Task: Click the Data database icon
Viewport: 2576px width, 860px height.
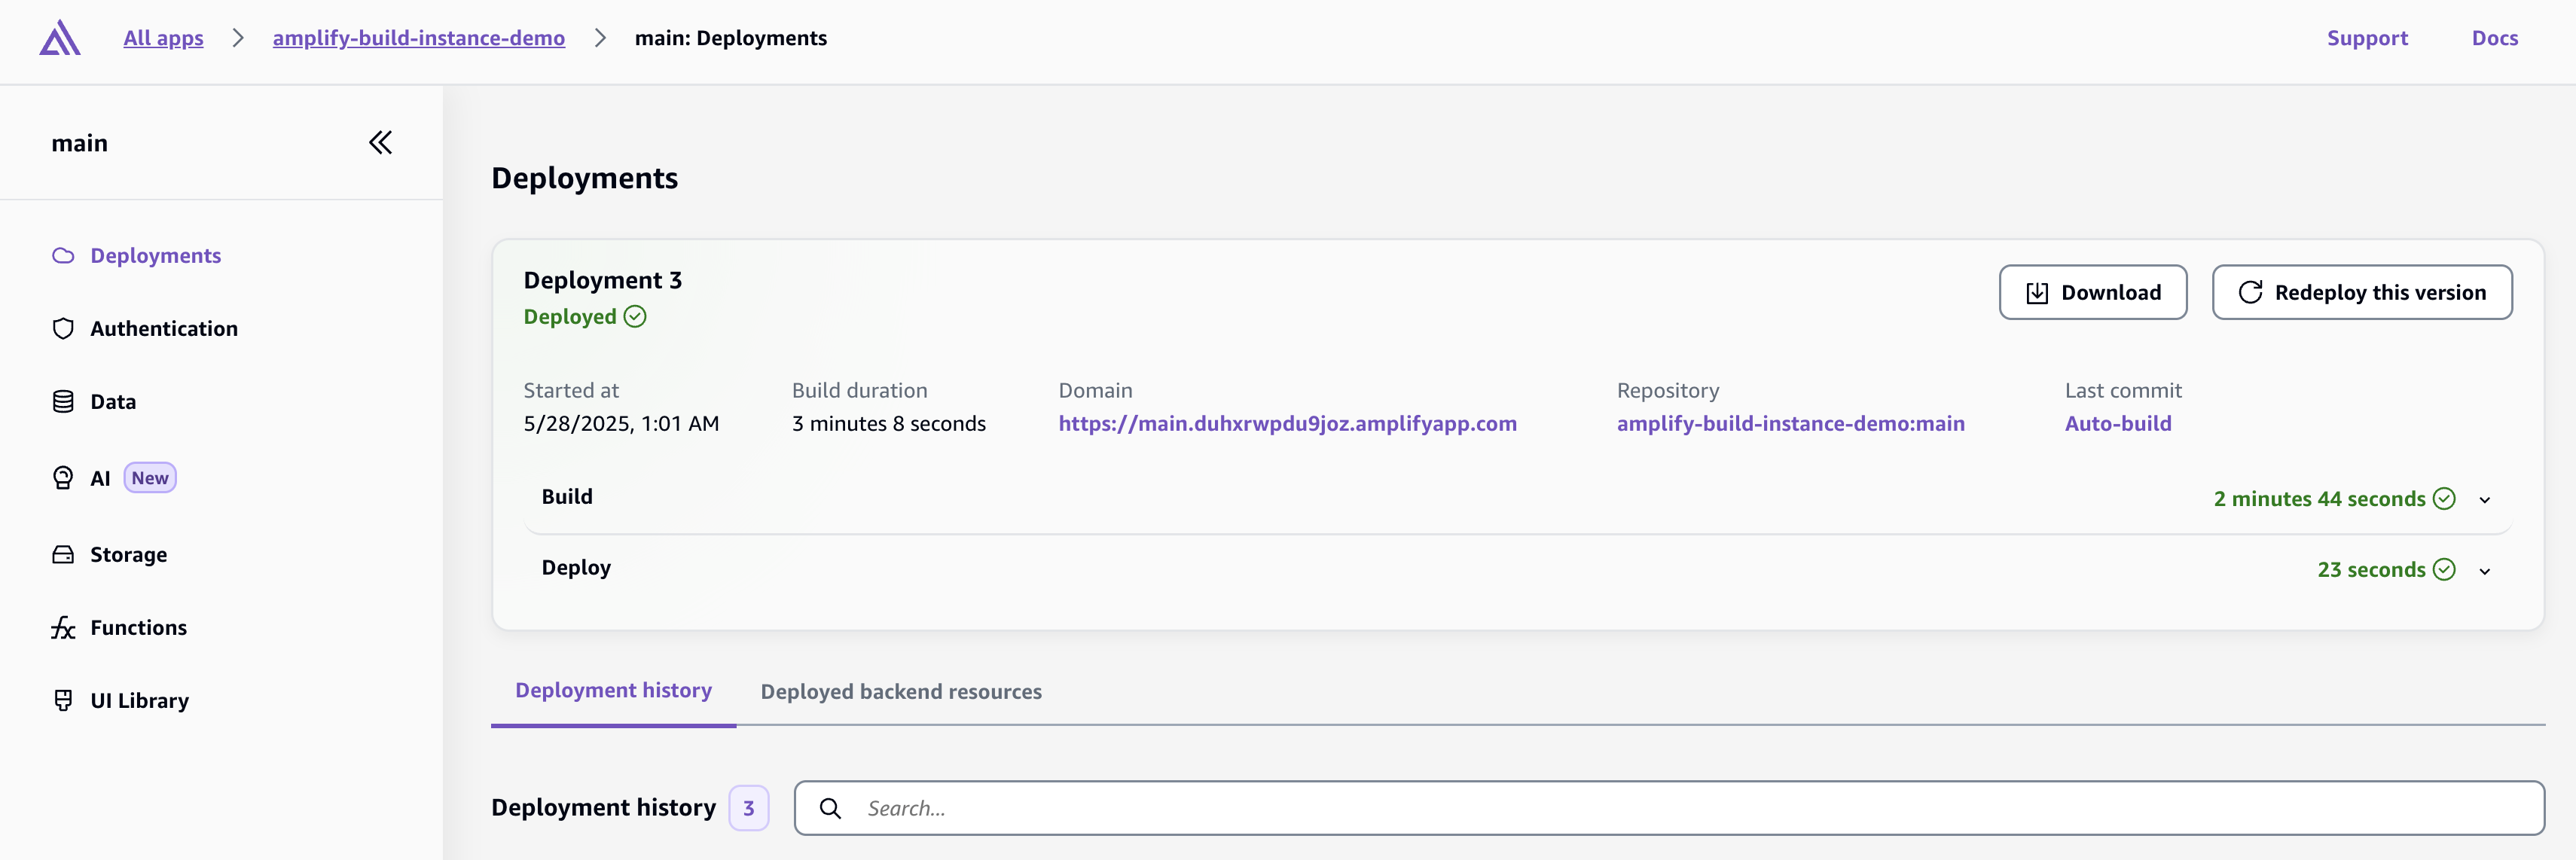Action: pos(63,402)
